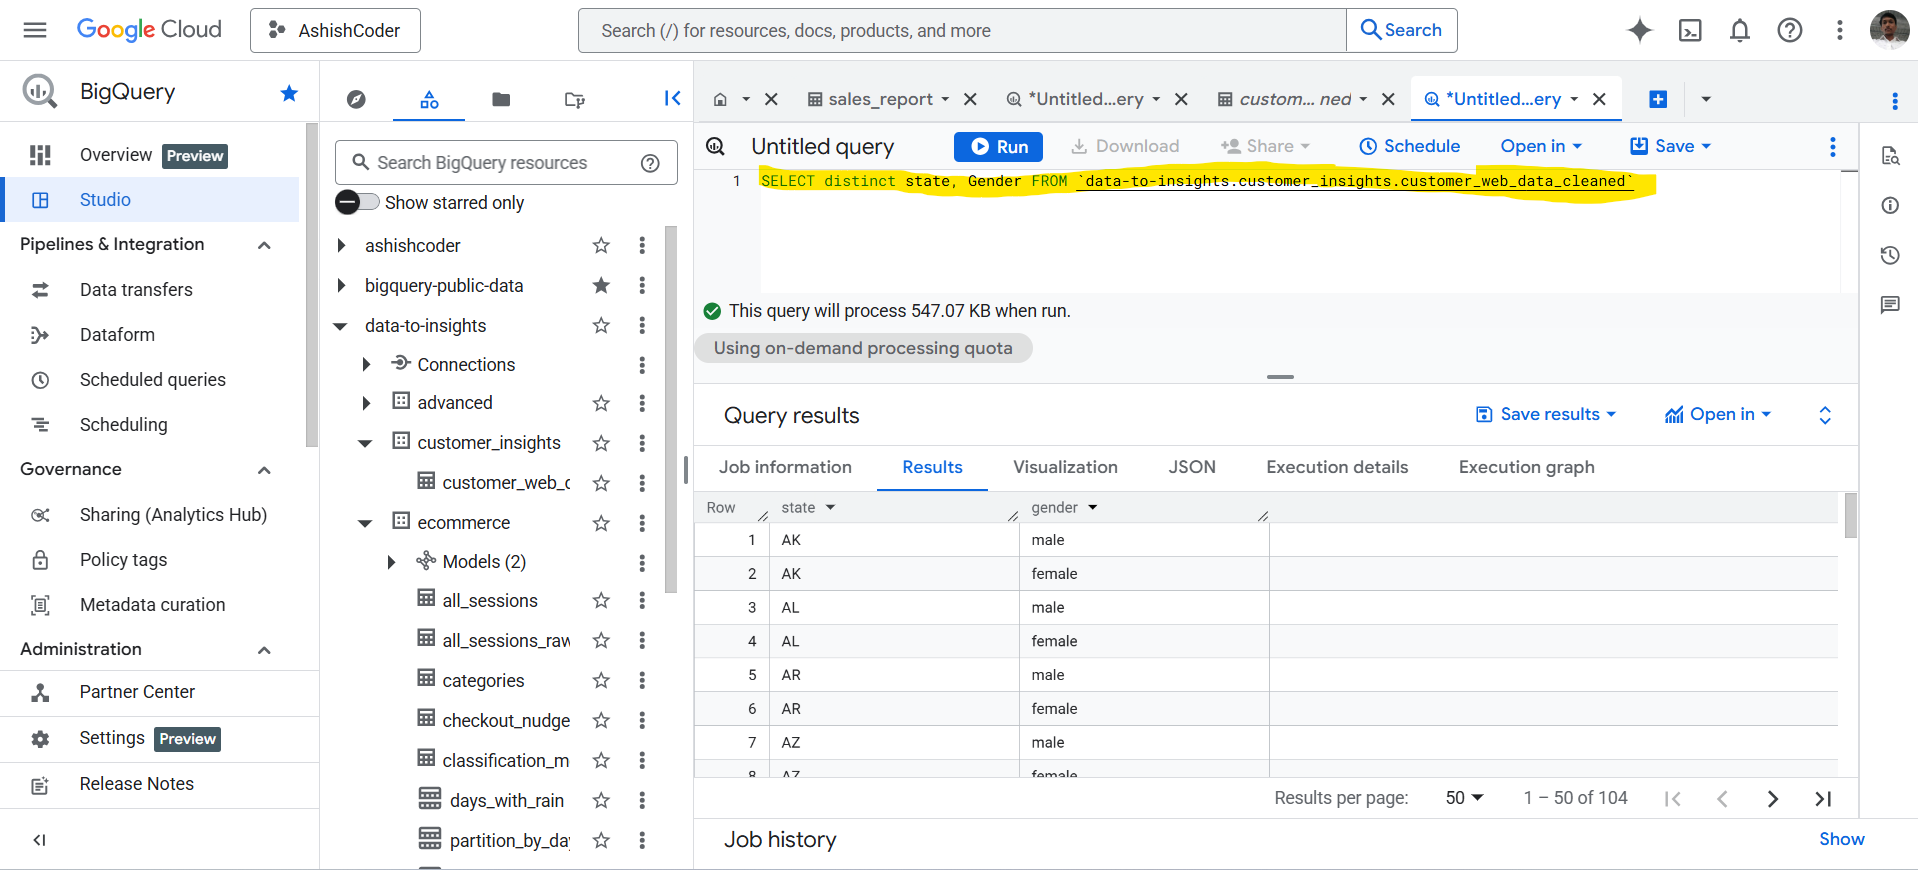Toggle Show starred only switch
1918x870 pixels.
coord(357,202)
